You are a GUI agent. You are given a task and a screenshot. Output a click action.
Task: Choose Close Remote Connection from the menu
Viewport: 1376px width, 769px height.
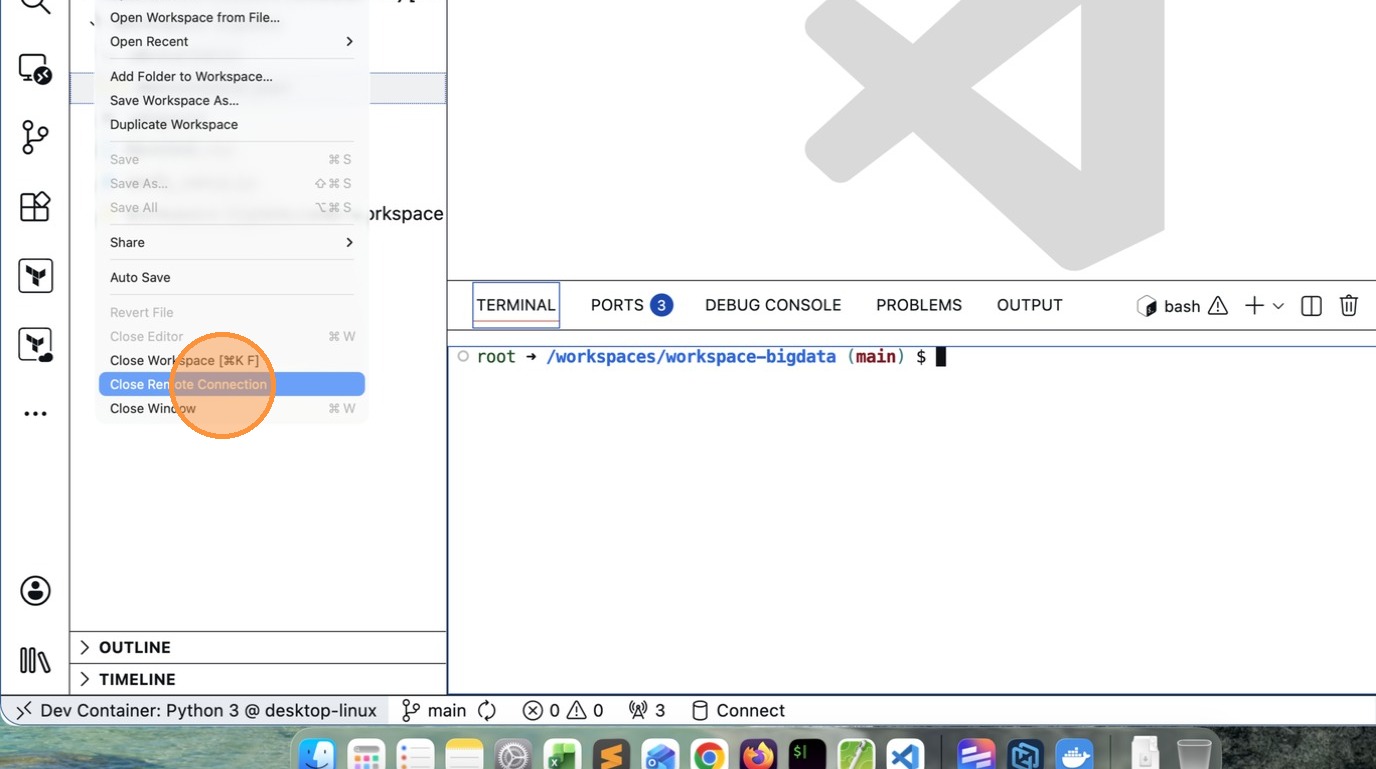tap(232, 385)
